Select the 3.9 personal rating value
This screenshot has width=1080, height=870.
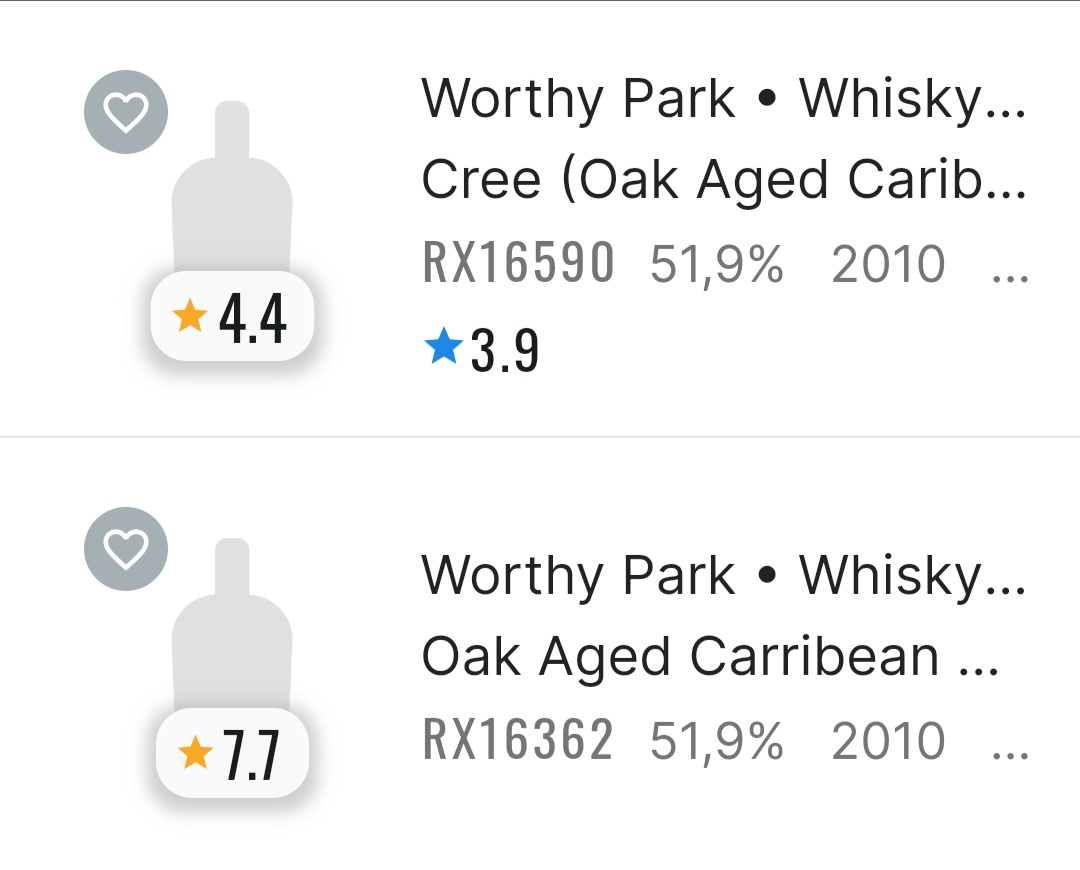[504, 350]
